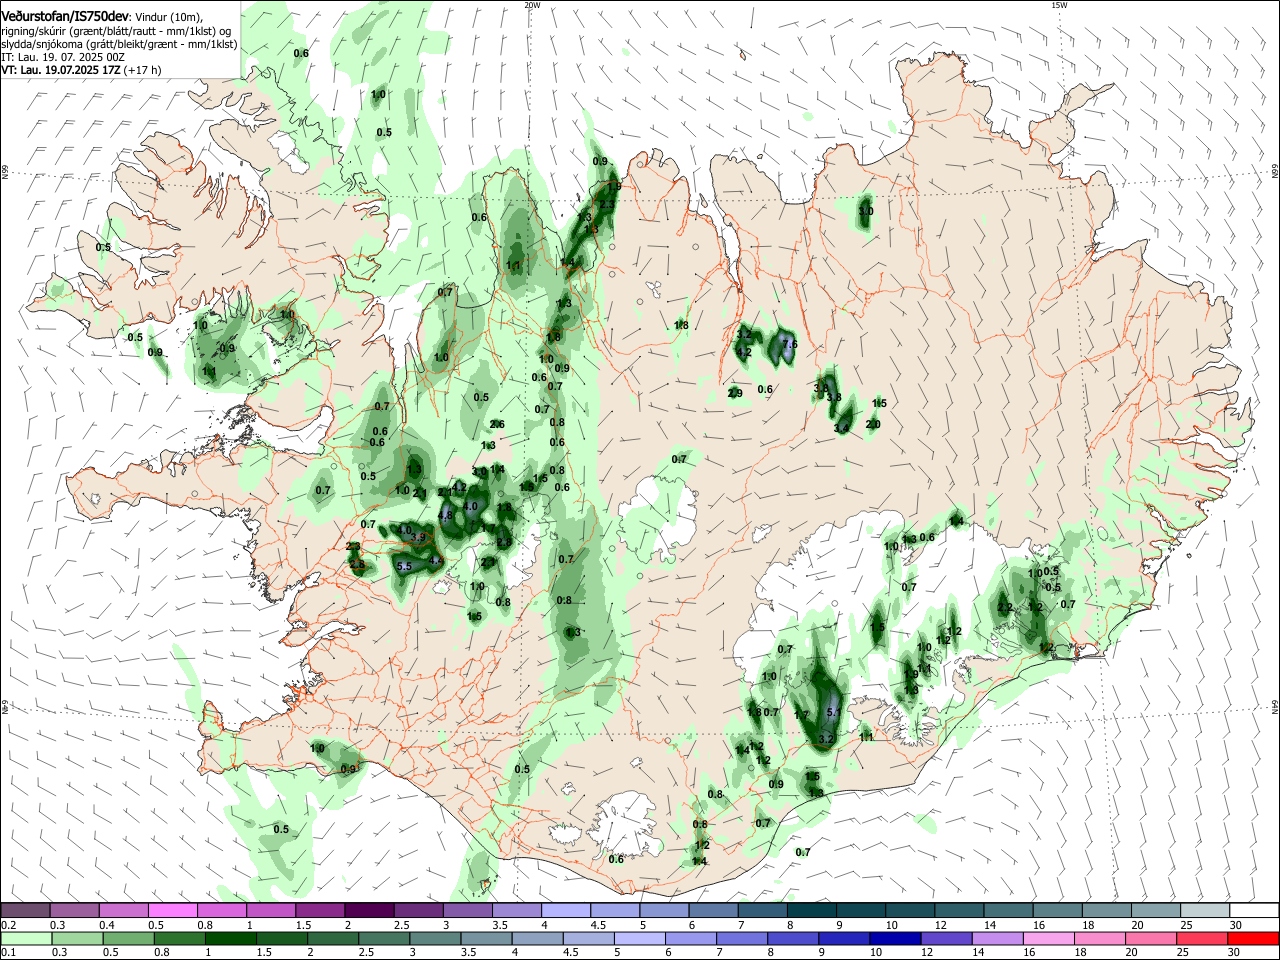Screen dimensions: 1280x960
Task: Select the 5.1 precipitation value on the map
Action: [835, 712]
